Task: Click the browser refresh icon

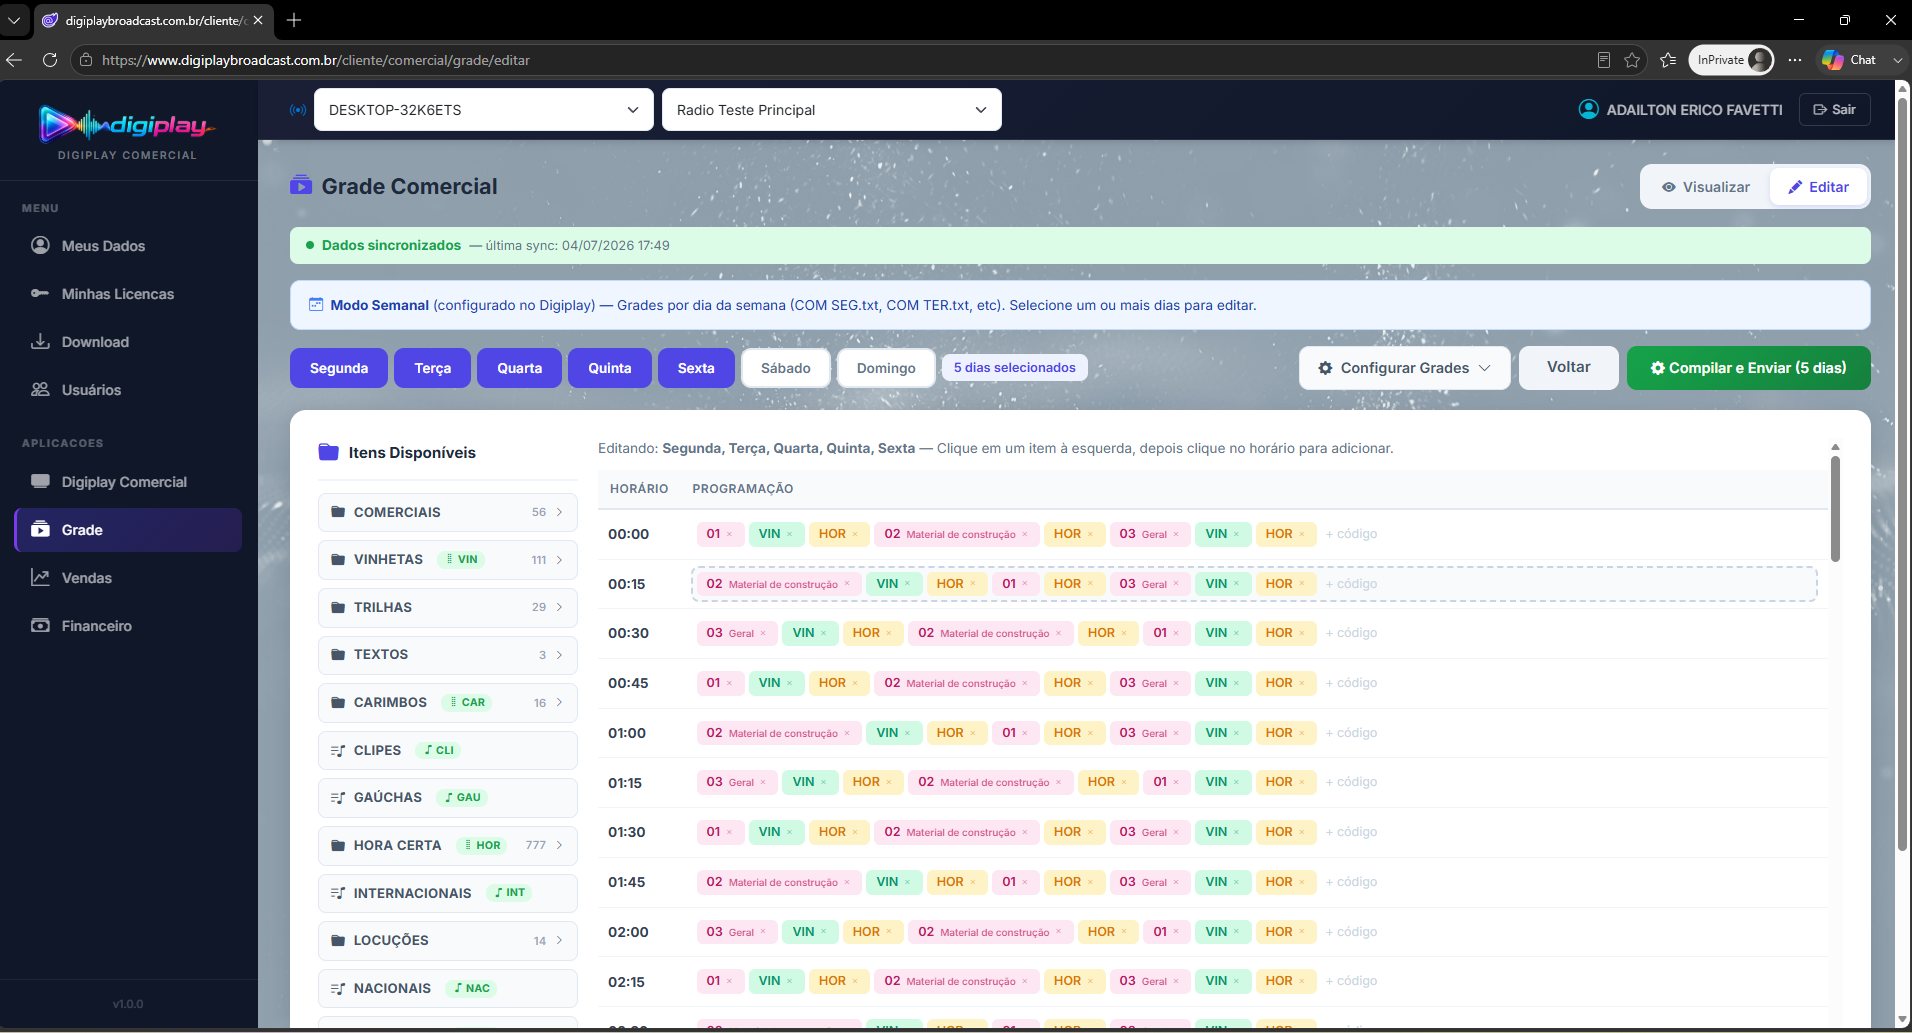Action: pos(50,60)
